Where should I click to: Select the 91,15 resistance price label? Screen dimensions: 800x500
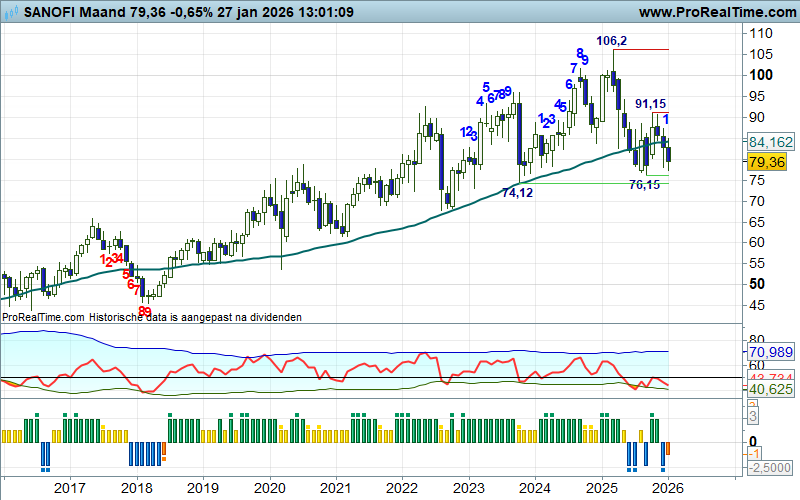tap(650, 104)
